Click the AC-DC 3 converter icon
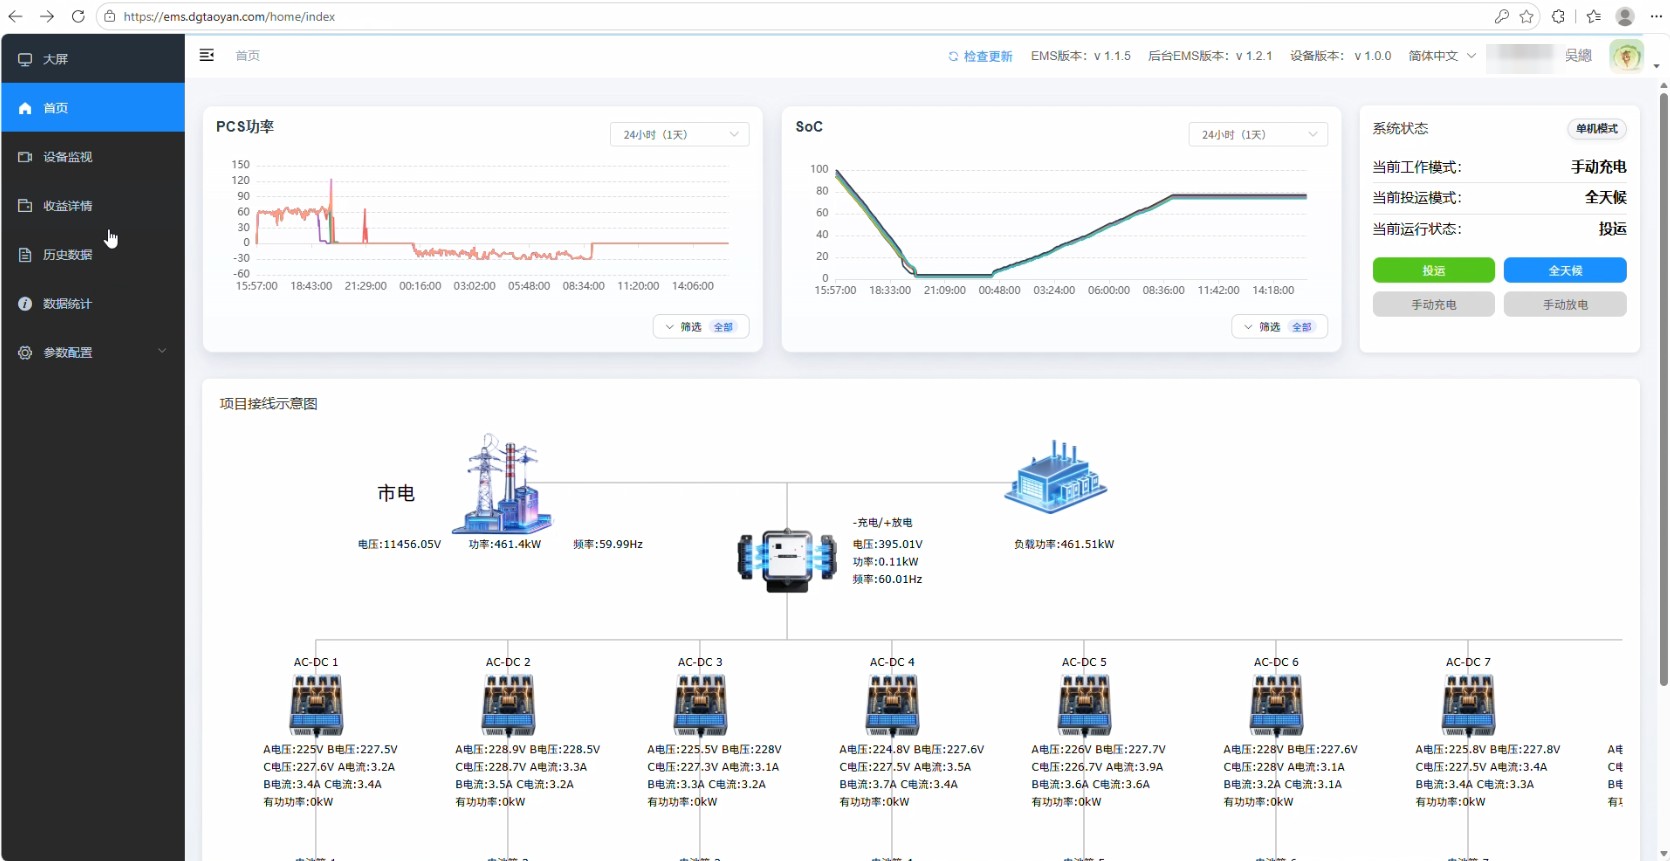 [x=700, y=705]
